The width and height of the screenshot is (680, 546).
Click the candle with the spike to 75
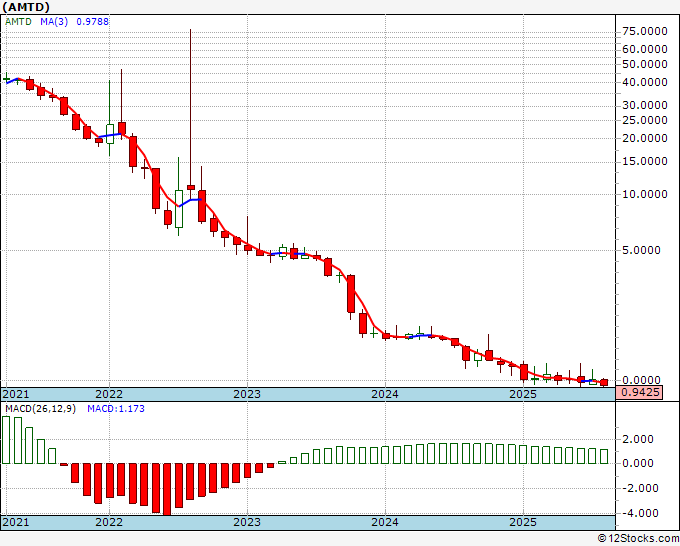pyautogui.click(x=190, y=187)
